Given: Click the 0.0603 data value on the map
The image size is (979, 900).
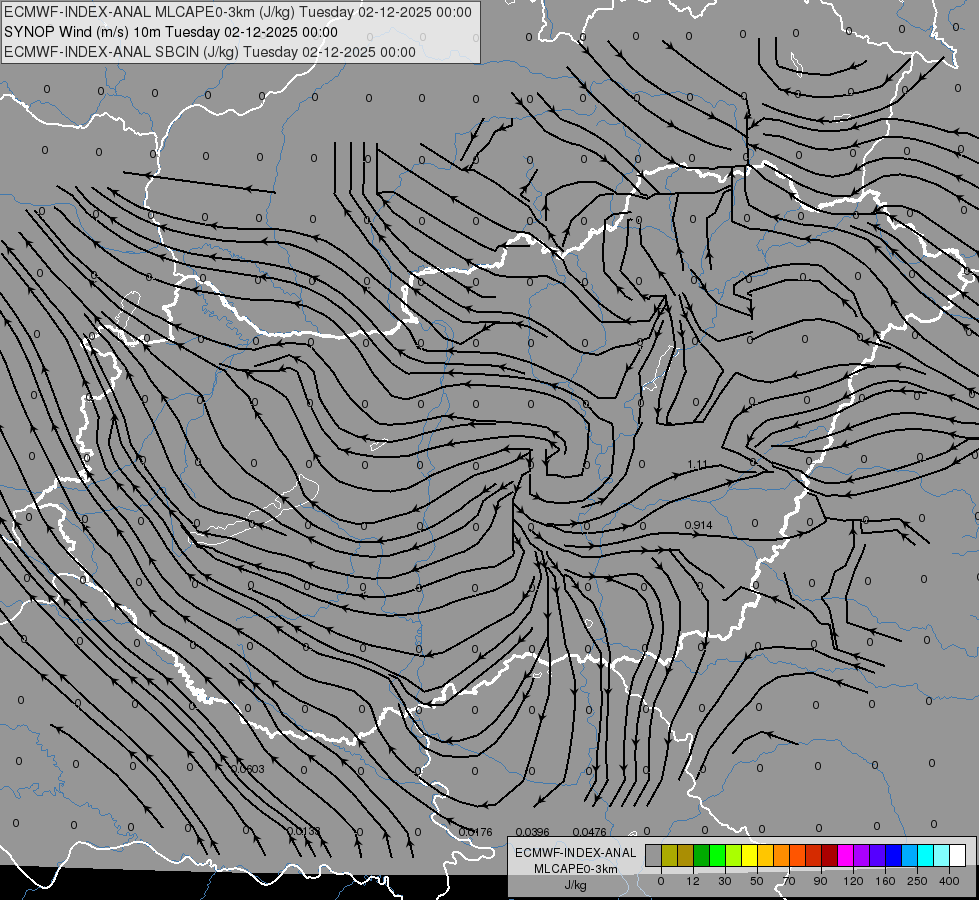Looking at the screenshot, I should 248,769.
